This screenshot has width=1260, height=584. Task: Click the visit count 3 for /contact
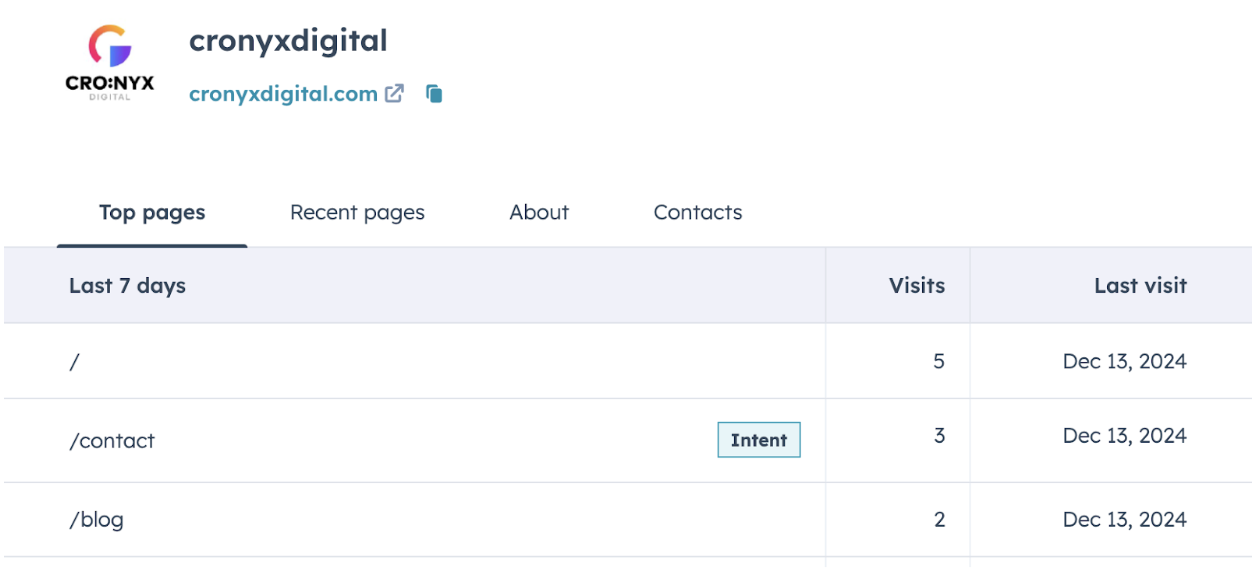point(938,436)
